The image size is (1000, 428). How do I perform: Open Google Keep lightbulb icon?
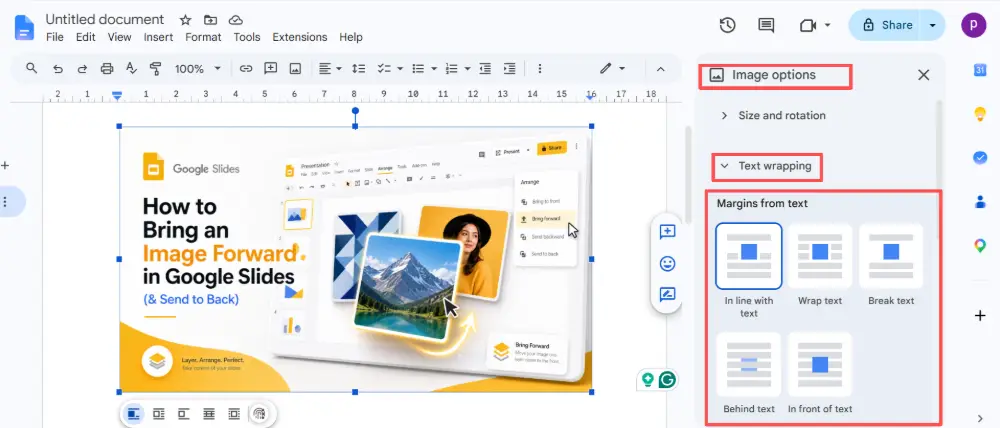click(x=980, y=114)
